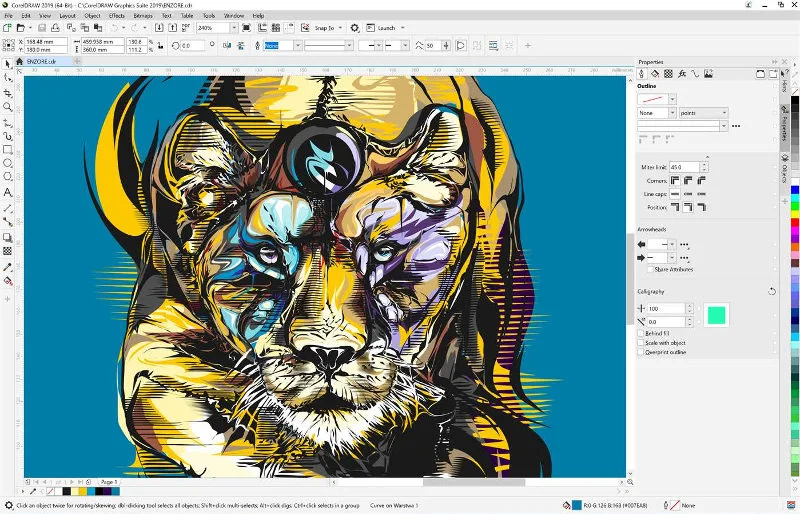Enable the Overprint outline checkbox
The width and height of the screenshot is (800, 514).
[641, 352]
